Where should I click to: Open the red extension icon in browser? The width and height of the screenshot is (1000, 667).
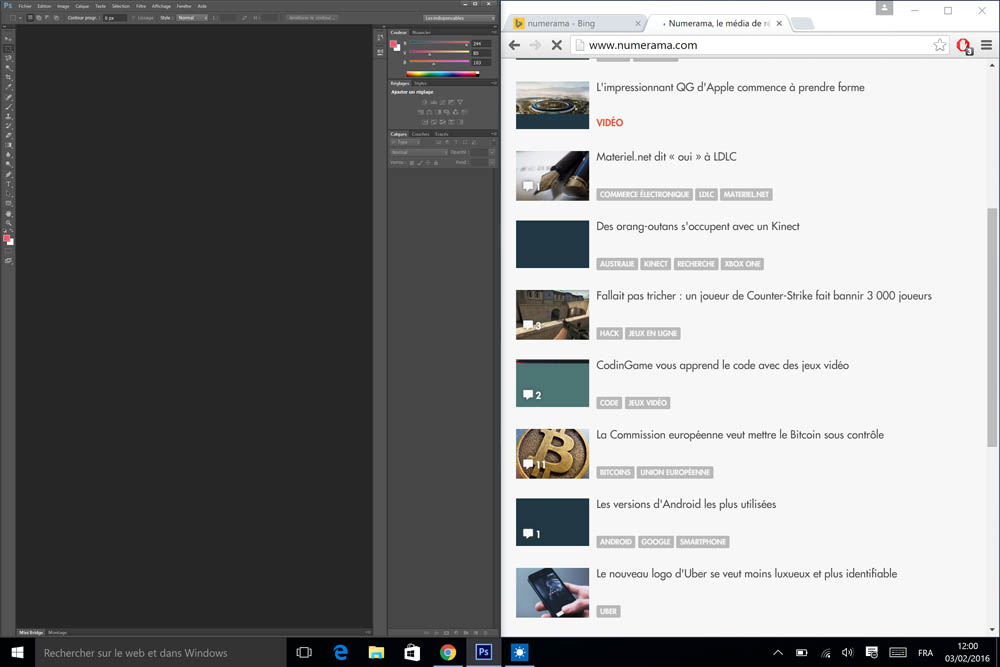click(964, 46)
